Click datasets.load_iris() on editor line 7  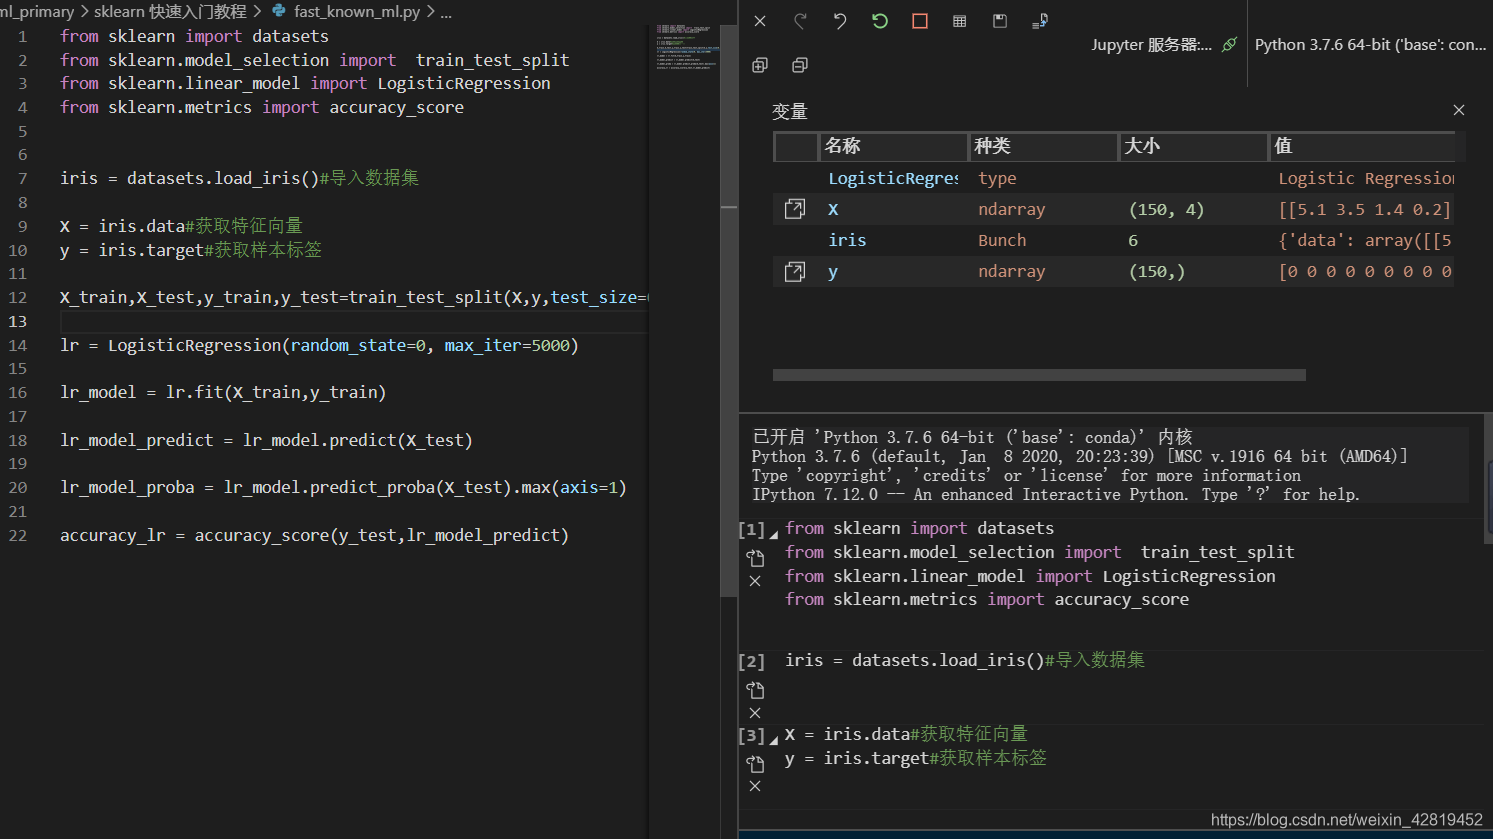pyautogui.click(x=223, y=178)
